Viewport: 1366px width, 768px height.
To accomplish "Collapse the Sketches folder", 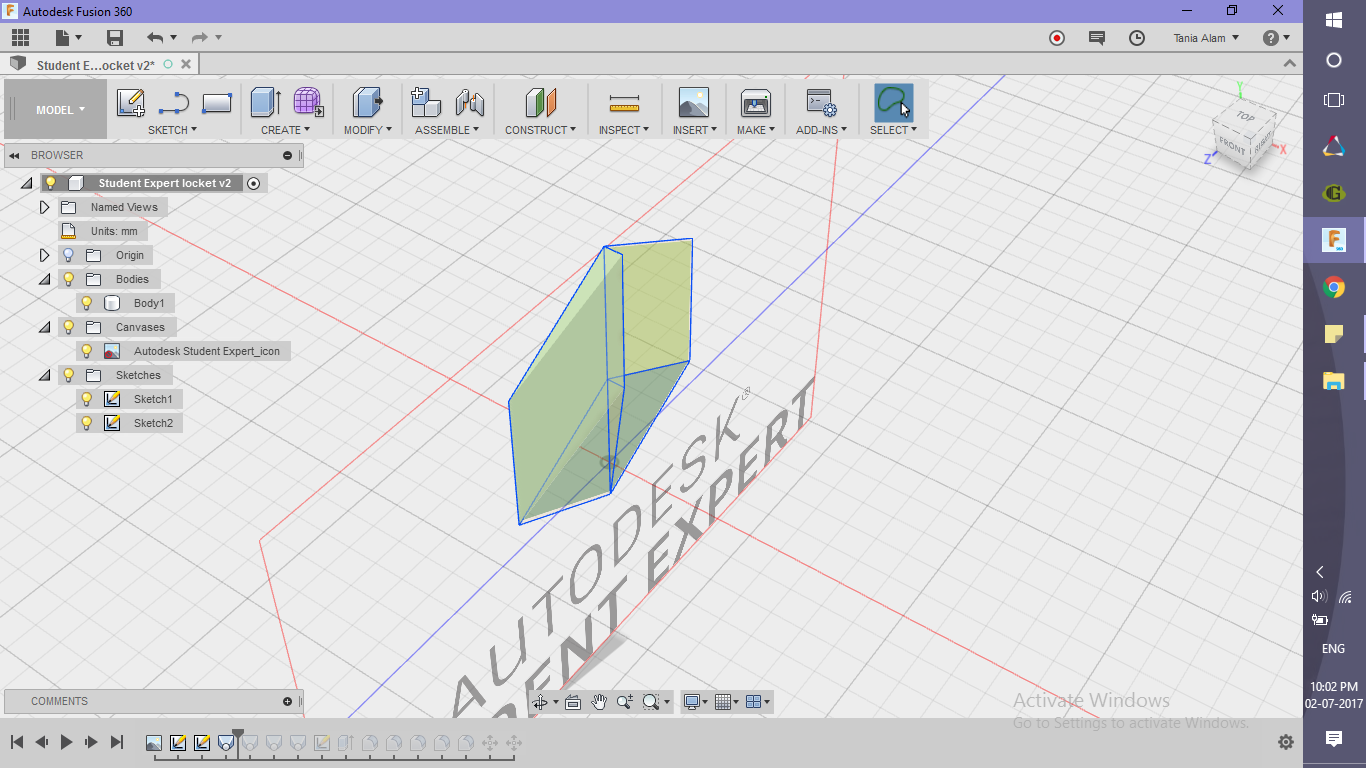I will [44, 375].
